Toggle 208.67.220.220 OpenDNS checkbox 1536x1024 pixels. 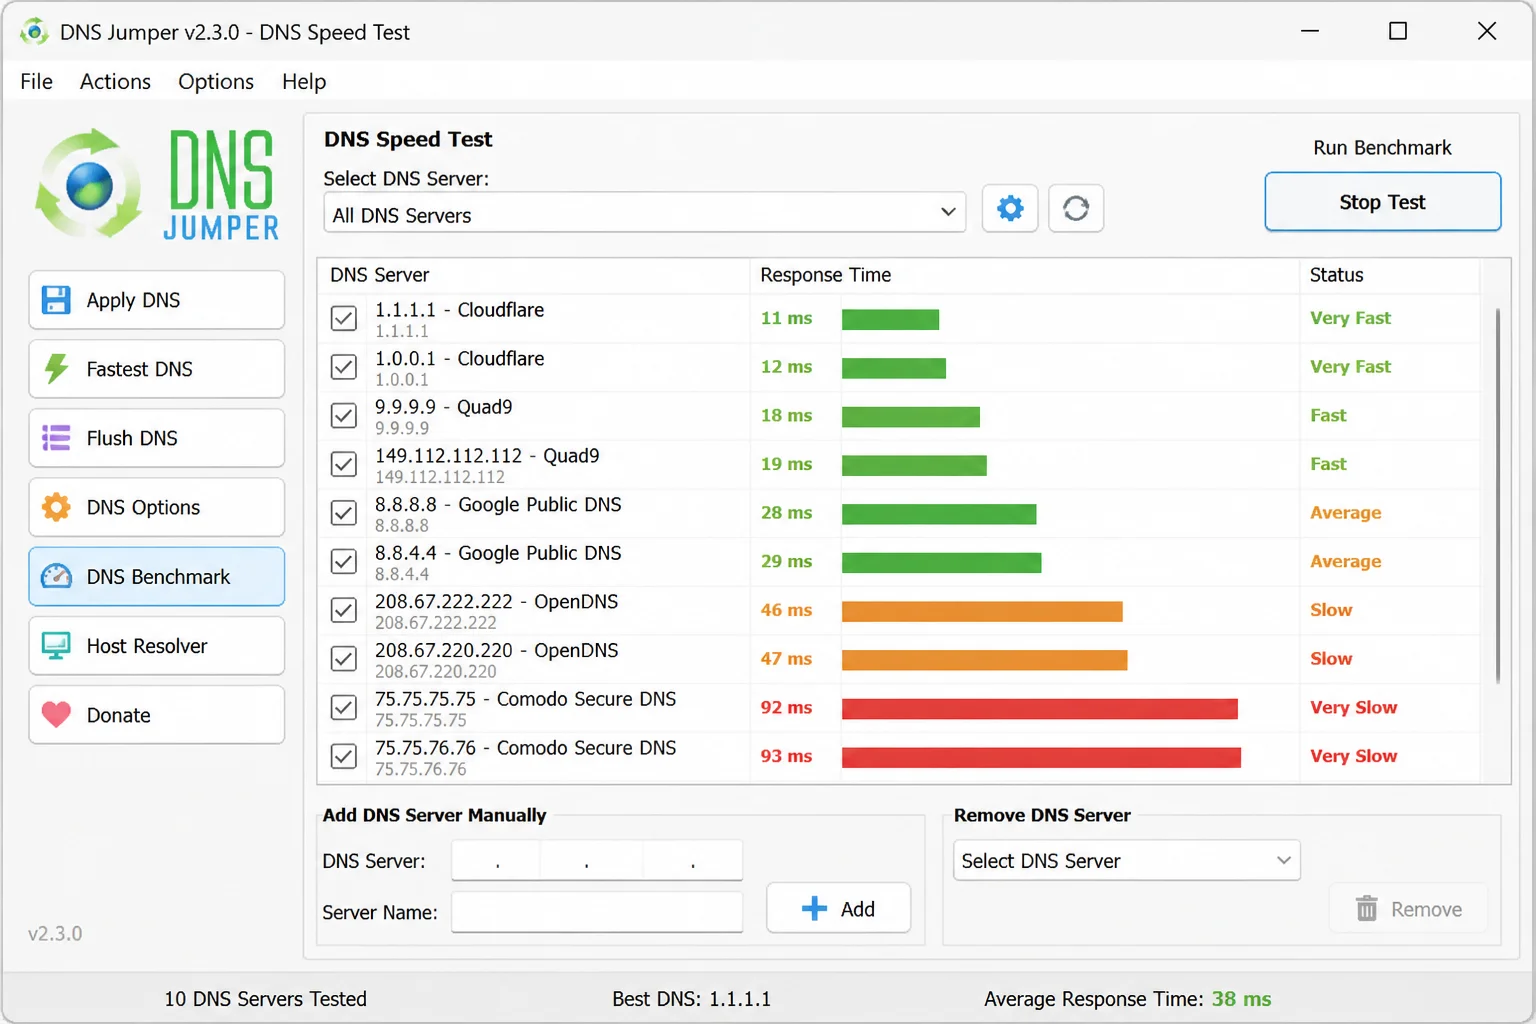pos(343,659)
